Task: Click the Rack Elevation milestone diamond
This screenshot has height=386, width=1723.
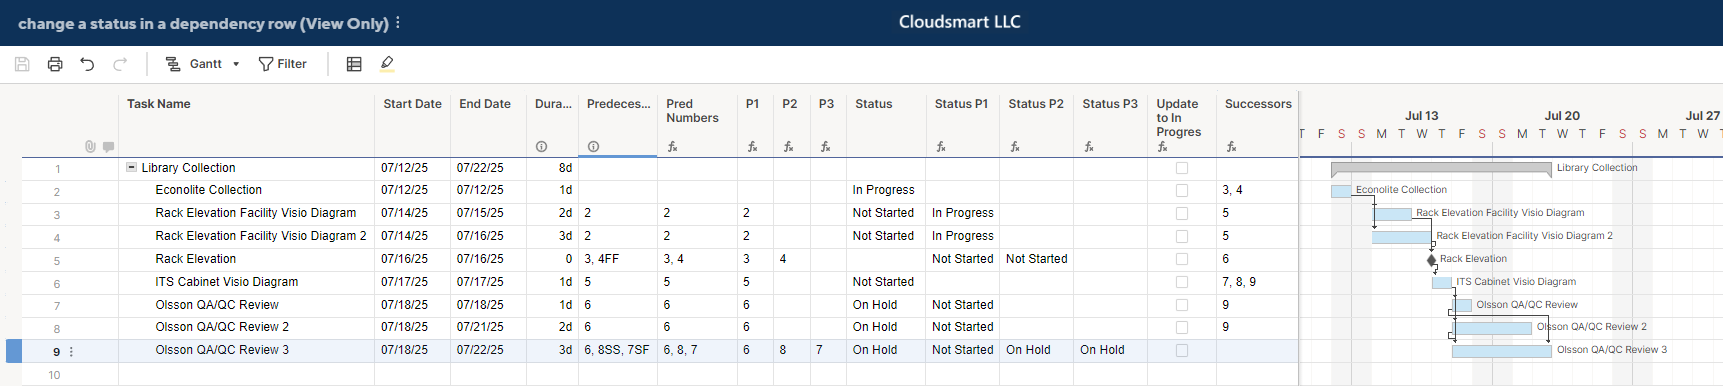Action: coord(1431,260)
